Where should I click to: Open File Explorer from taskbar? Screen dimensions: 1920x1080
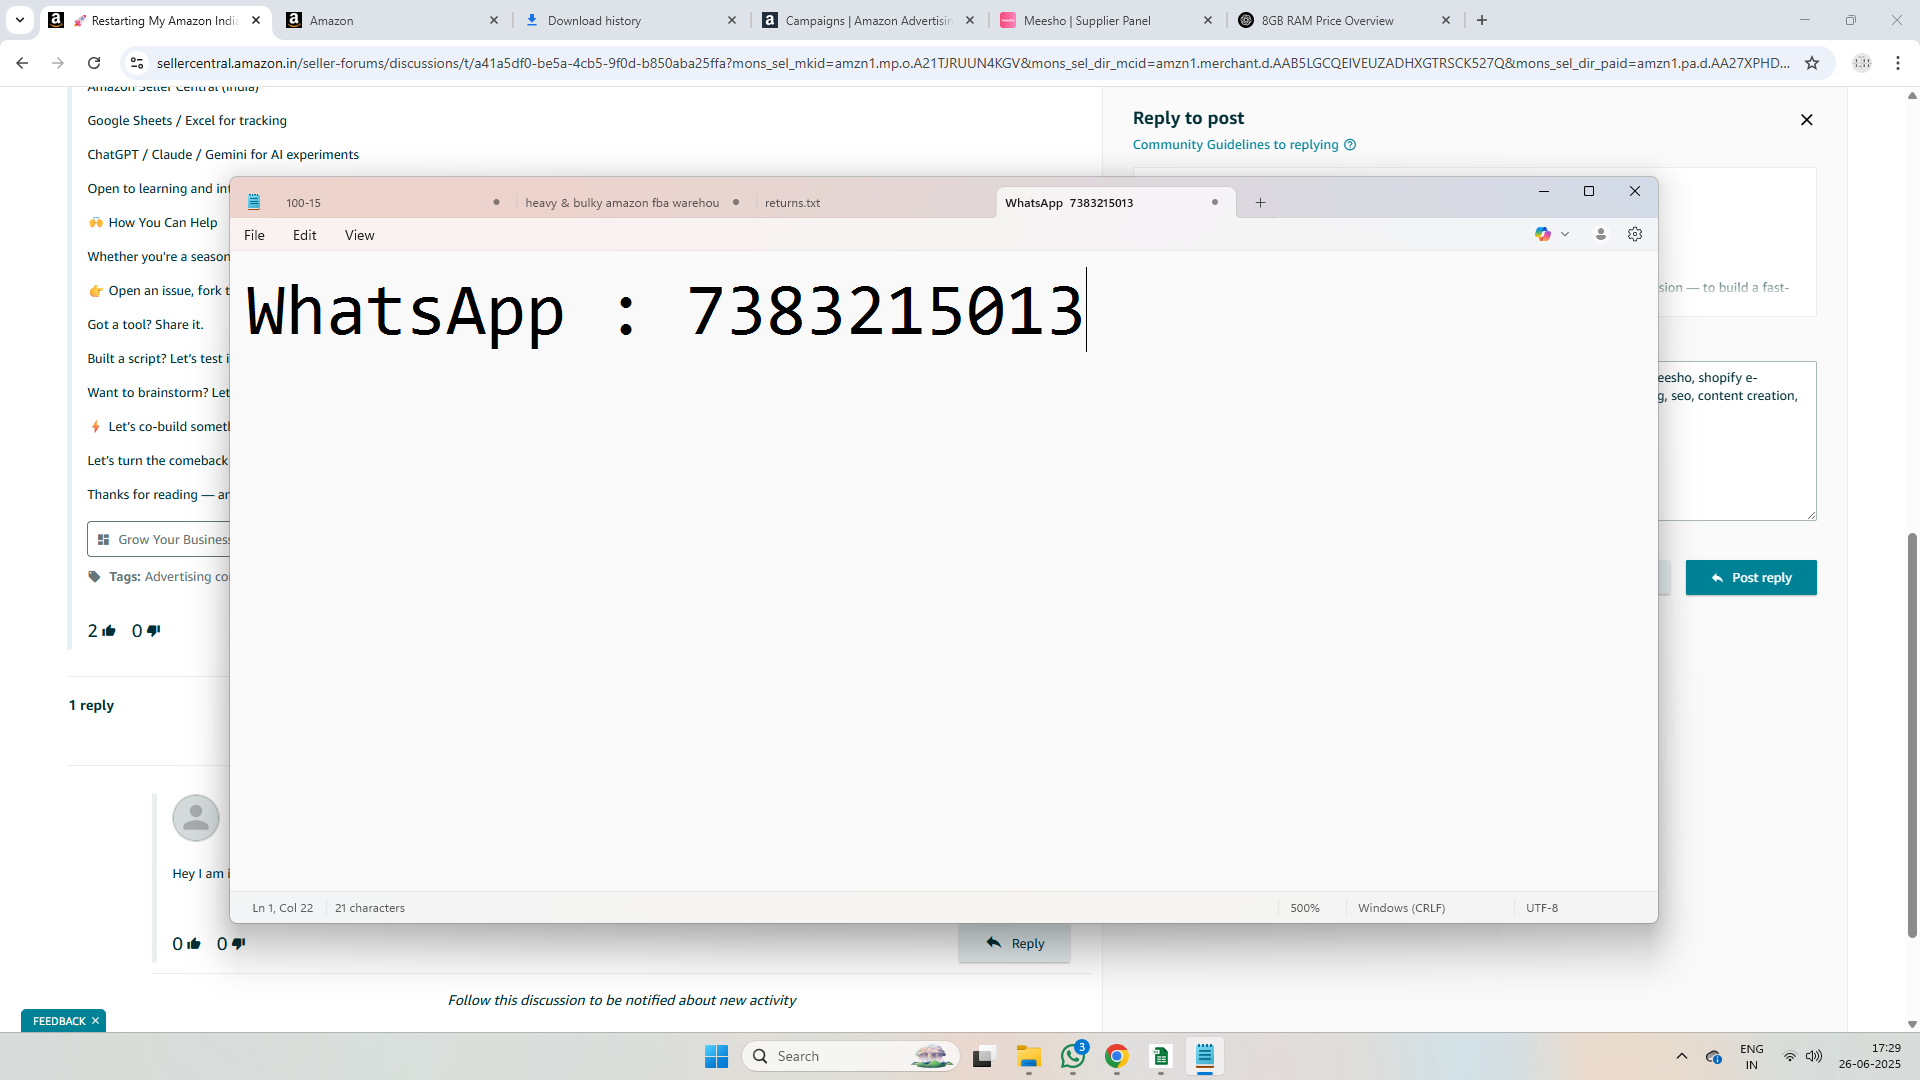tap(1029, 1056)
